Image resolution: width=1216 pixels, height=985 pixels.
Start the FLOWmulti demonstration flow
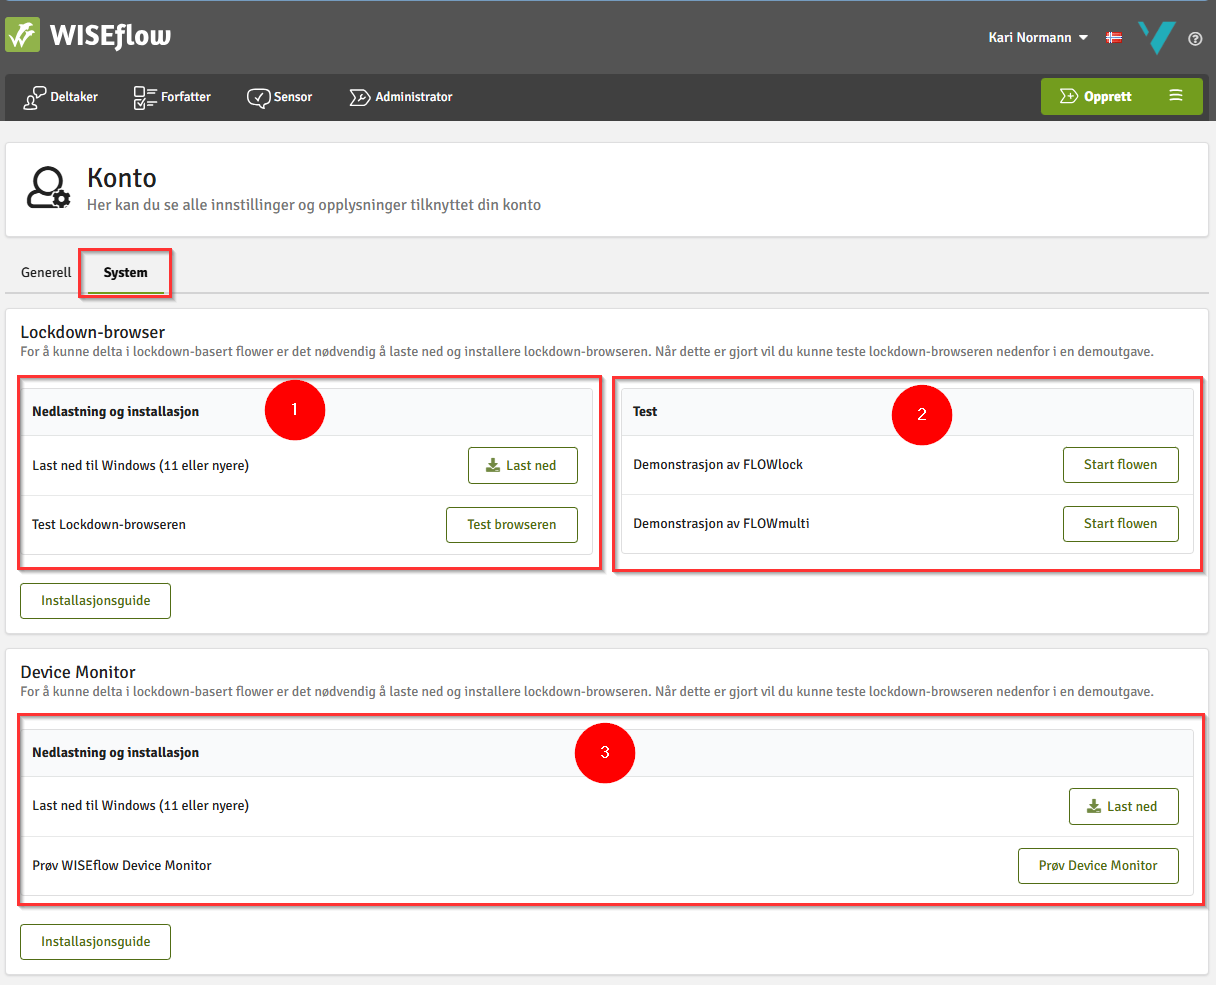(1120, 523)
